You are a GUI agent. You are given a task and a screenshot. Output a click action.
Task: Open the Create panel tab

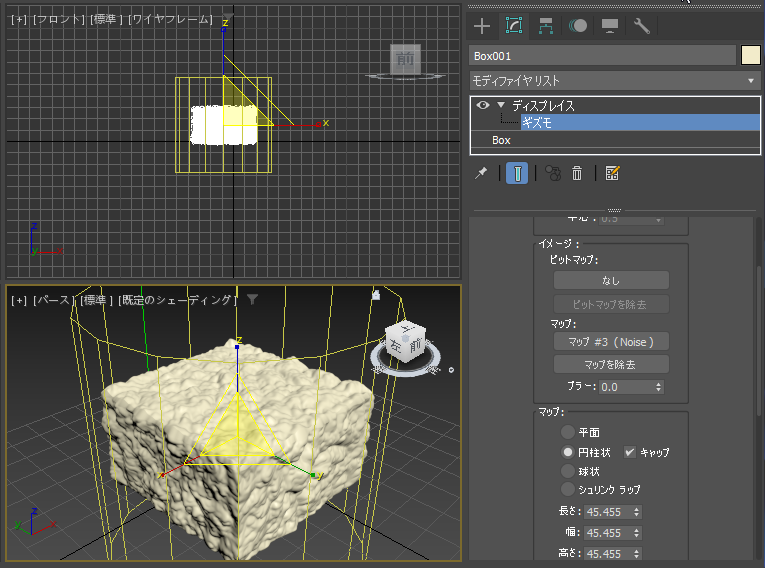pos(482,26)
